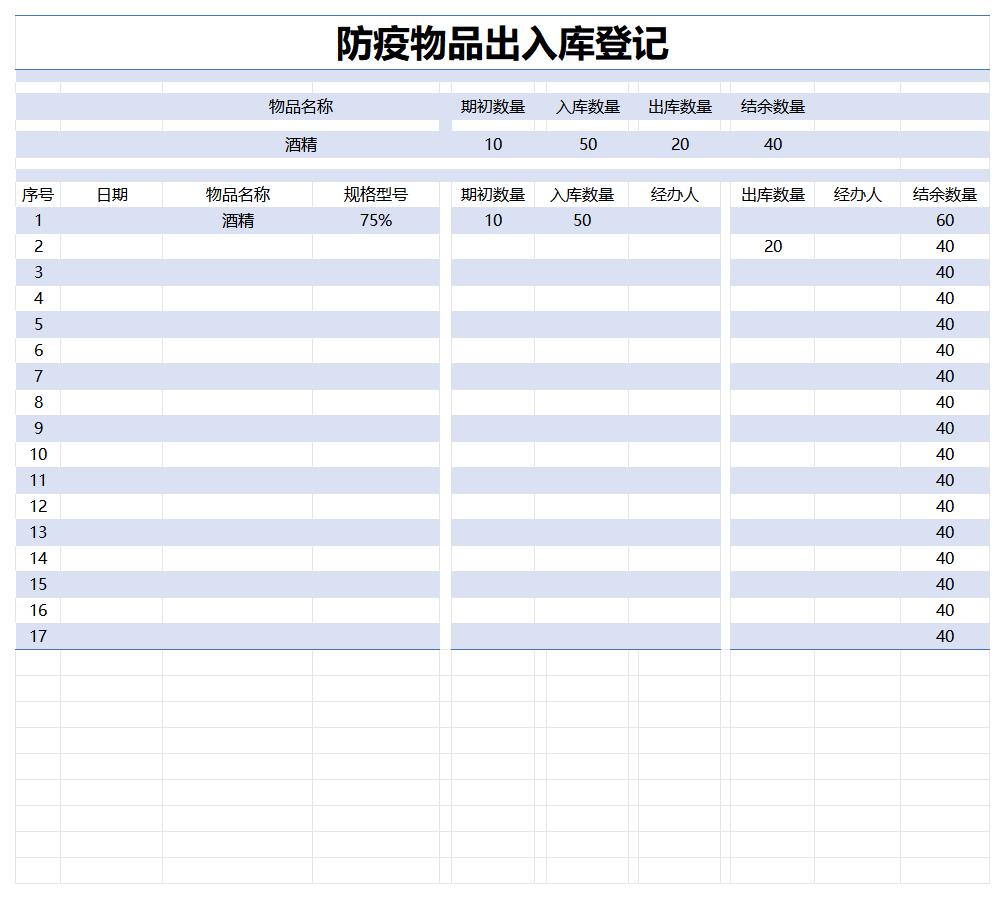This screenshot has height=899, width=1005.
Task: Select sequence number 14
Action: (38, 558)
